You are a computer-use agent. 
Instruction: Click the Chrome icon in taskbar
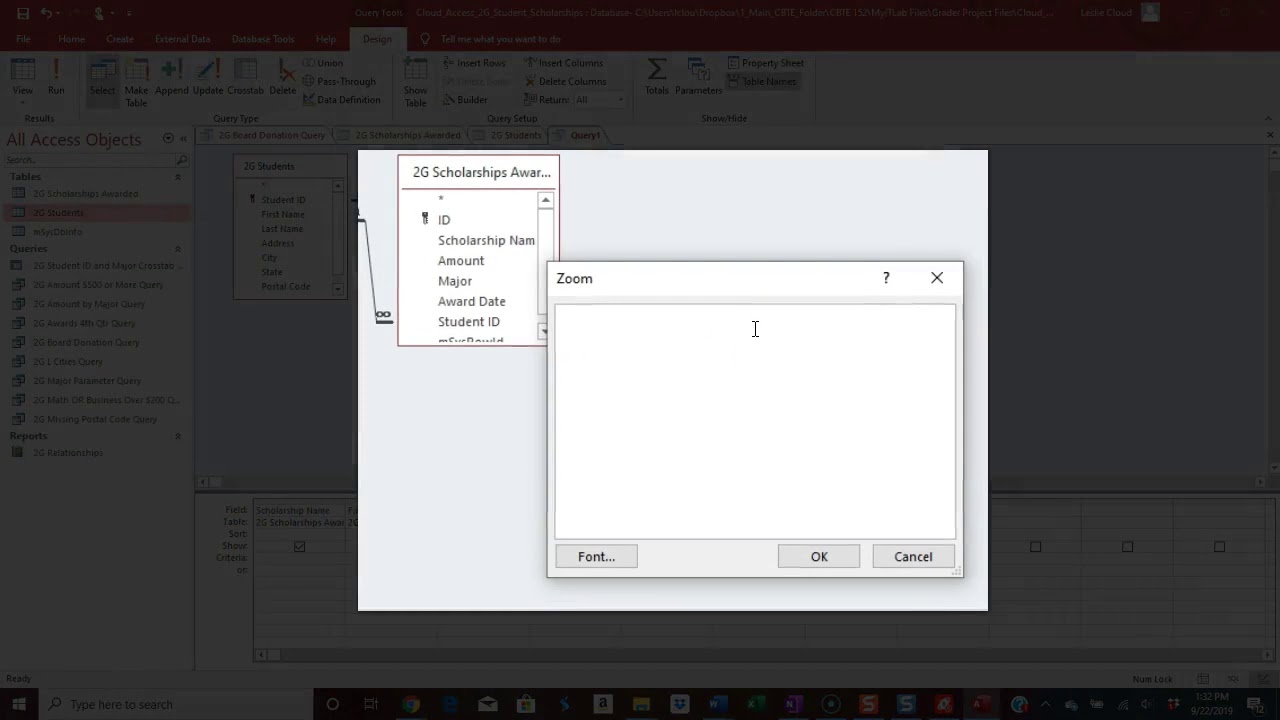(x=410, y=704)
